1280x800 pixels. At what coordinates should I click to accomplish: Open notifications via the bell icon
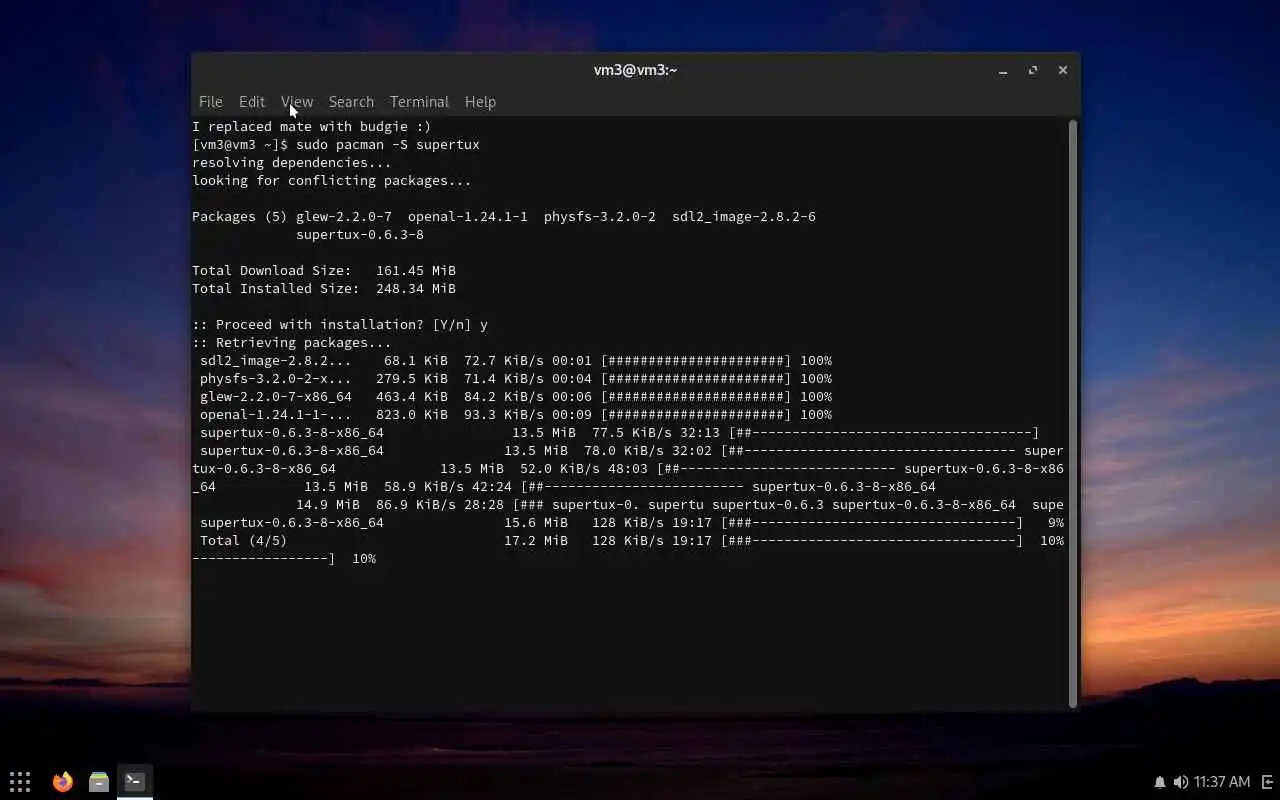[x=1160, y=782]
